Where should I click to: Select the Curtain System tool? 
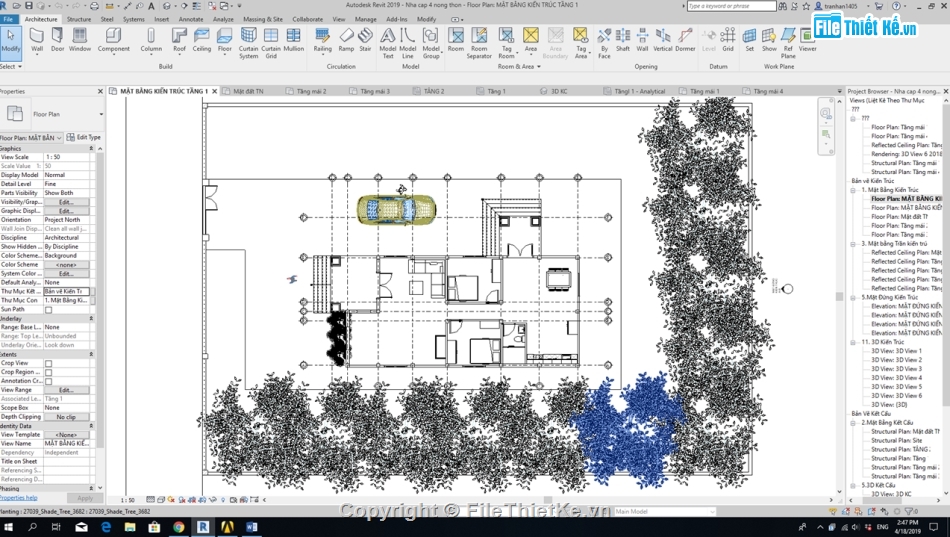coord(248,43)
